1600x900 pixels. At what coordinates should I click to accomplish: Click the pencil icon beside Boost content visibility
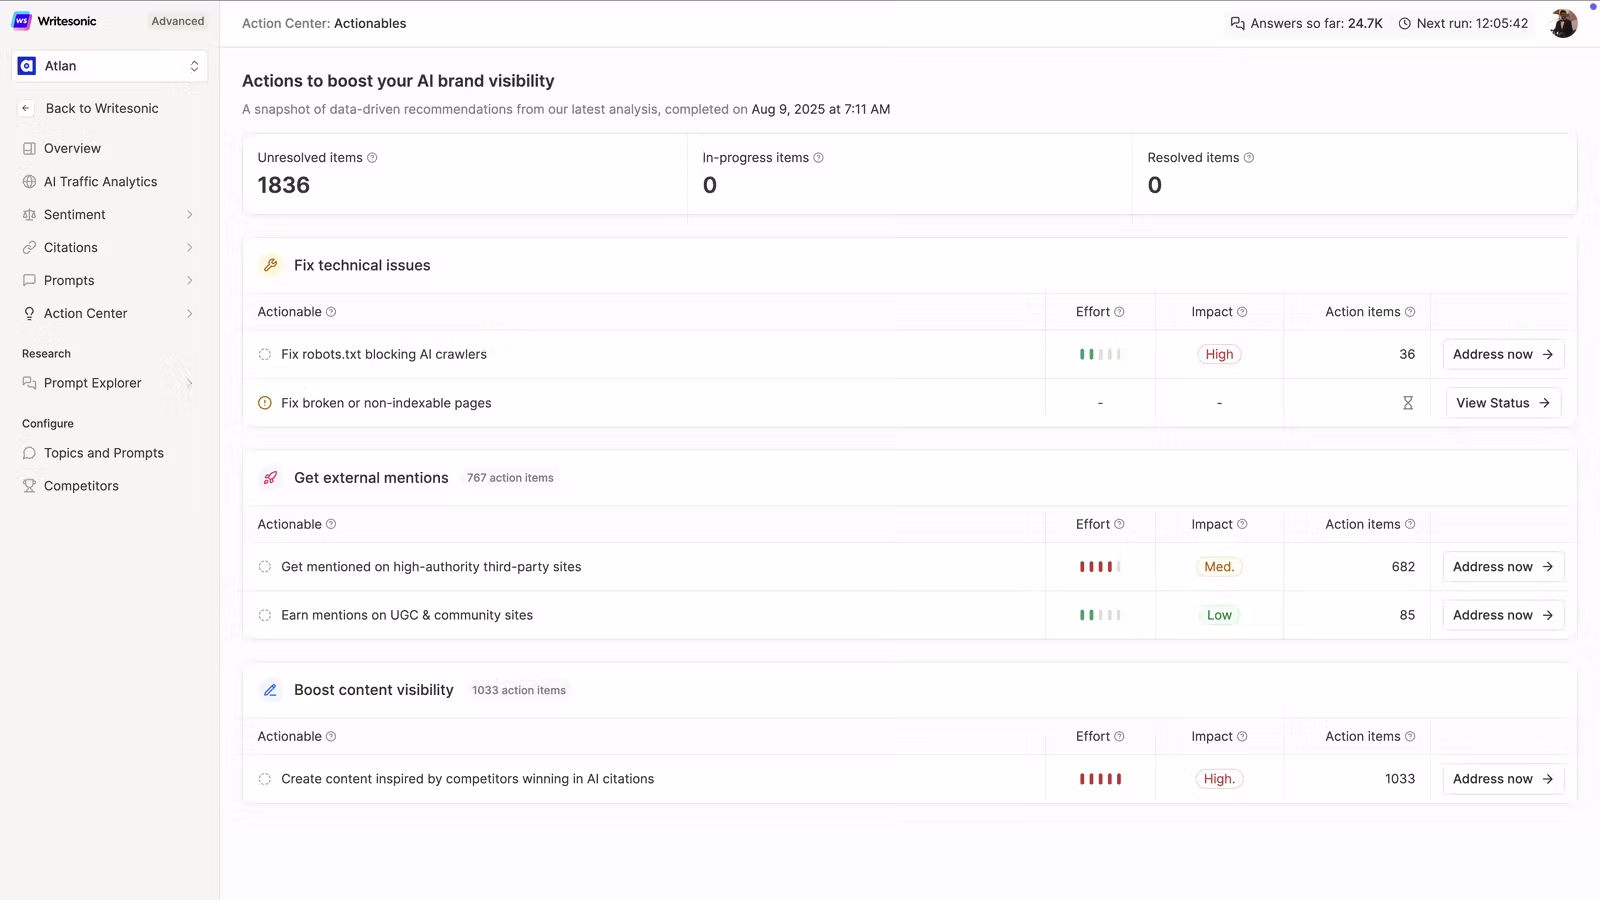coord(270,690)
